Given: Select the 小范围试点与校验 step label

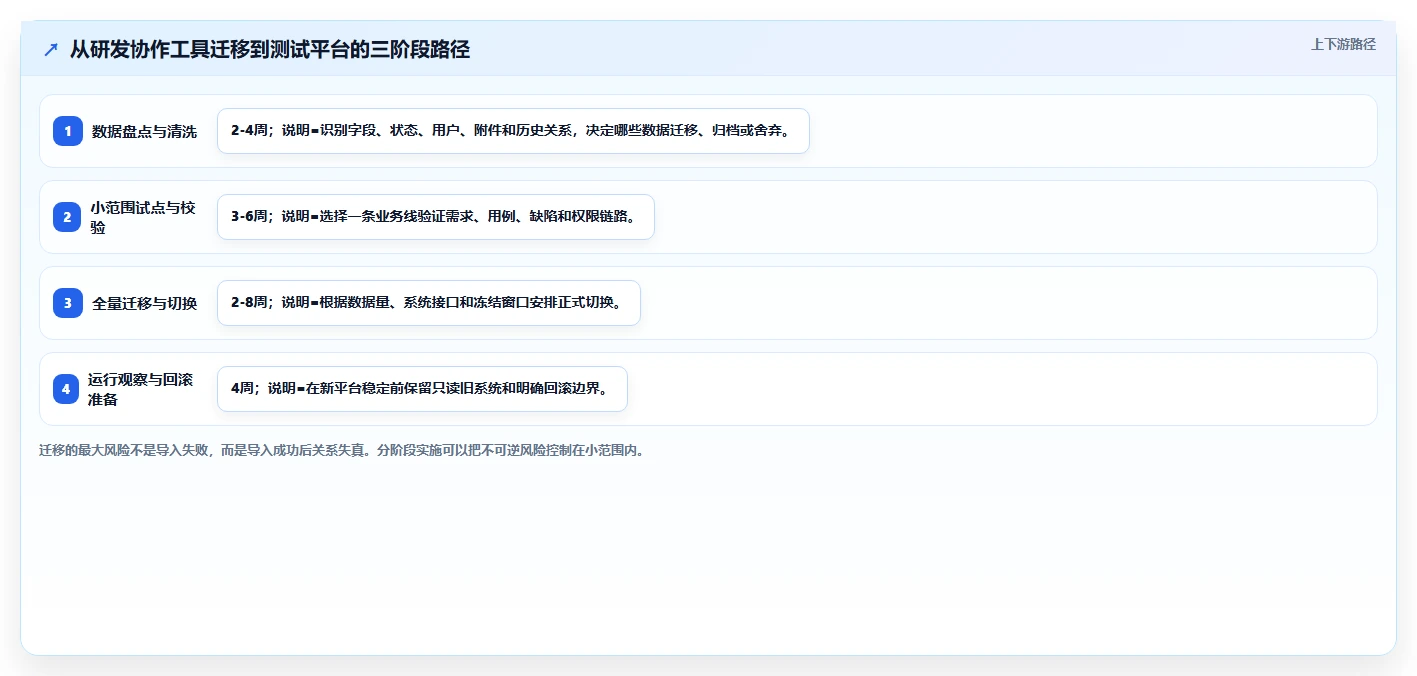Looking at the screenshot, I should click(x=143, y=217).
